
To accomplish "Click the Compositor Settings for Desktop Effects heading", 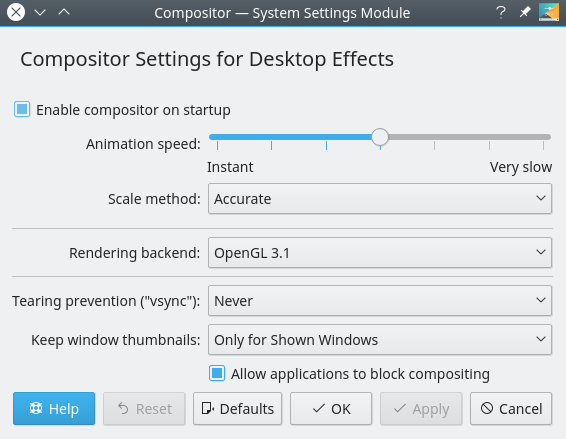I will tap(207, 59).
